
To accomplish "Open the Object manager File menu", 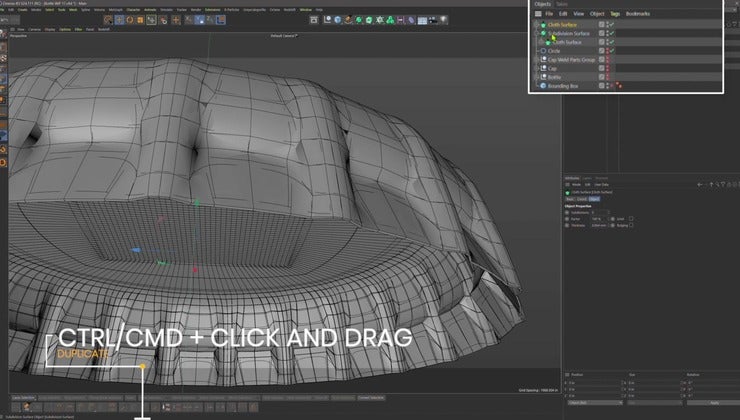I will tap(549, 14).
